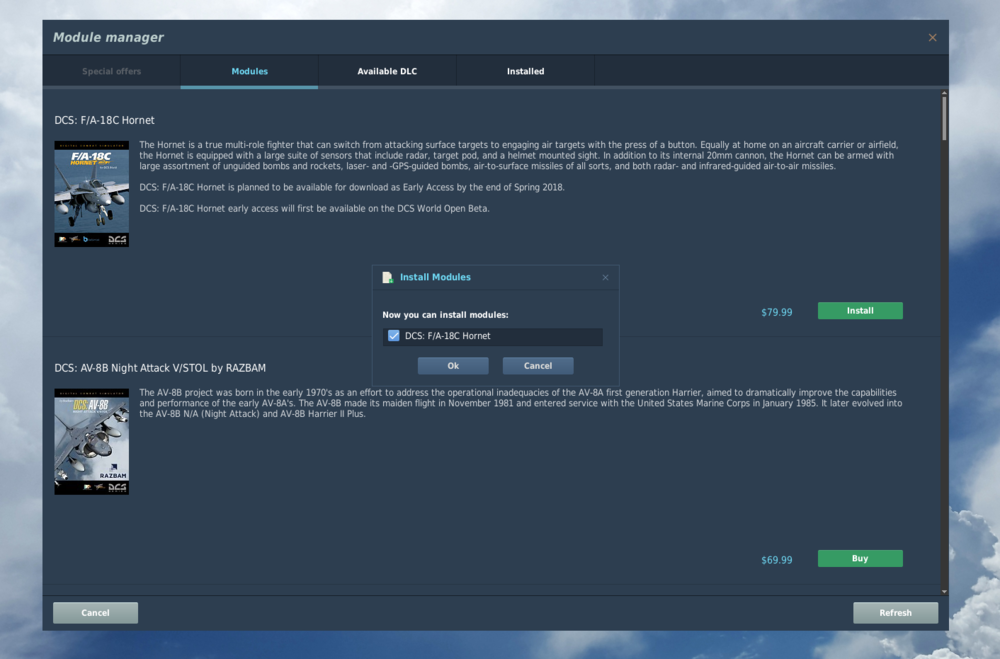Click the DCS: F/A-18C Hornet dialog entry label
This screenshot has width=1000, height=659.
click(448, 336)
